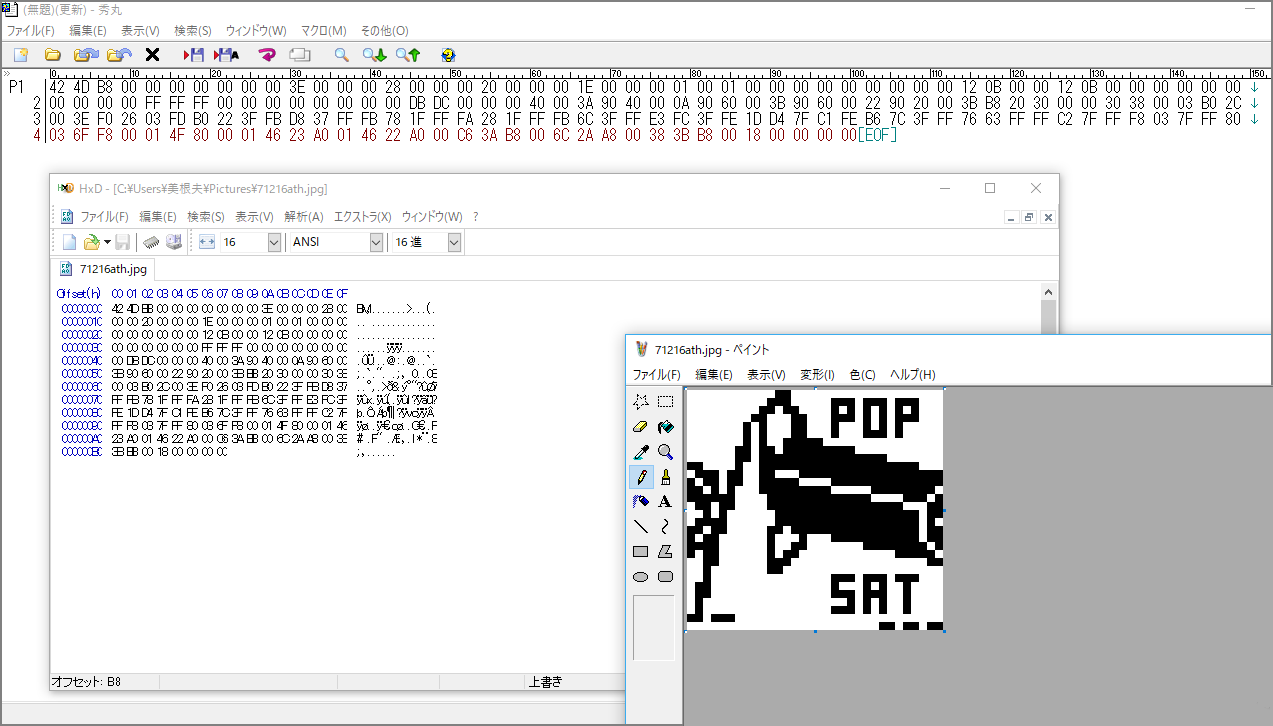Select the Polygon tool in Paint

pos(665,551)
